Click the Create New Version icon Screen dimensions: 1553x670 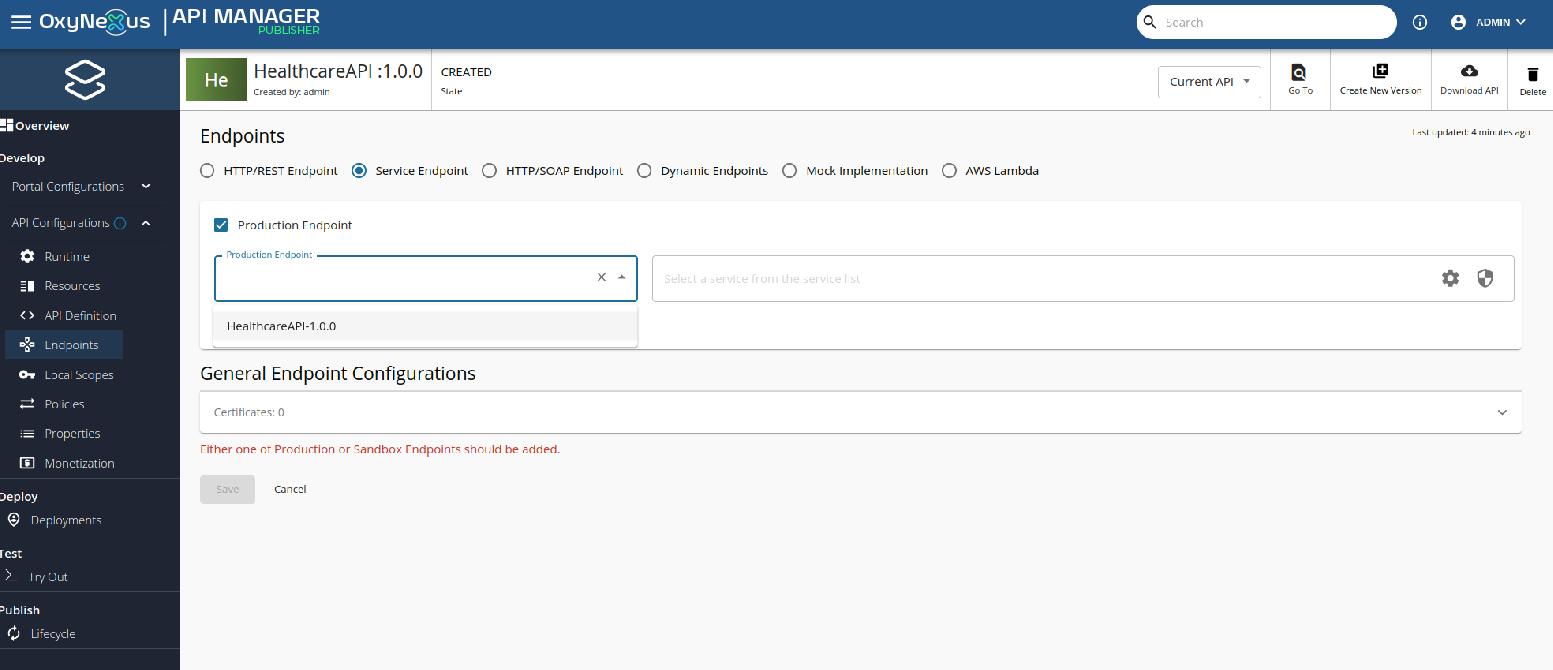tap(1380, 71)
